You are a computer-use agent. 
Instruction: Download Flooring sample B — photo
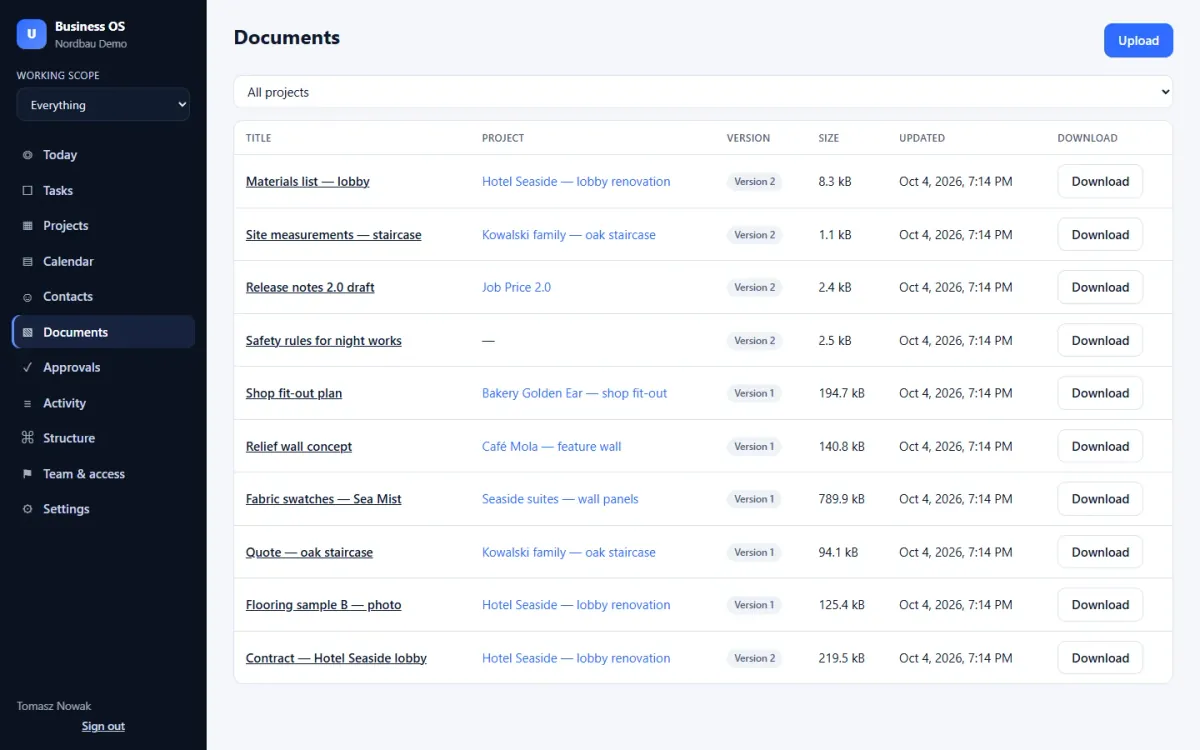(x=1100, y=605)
